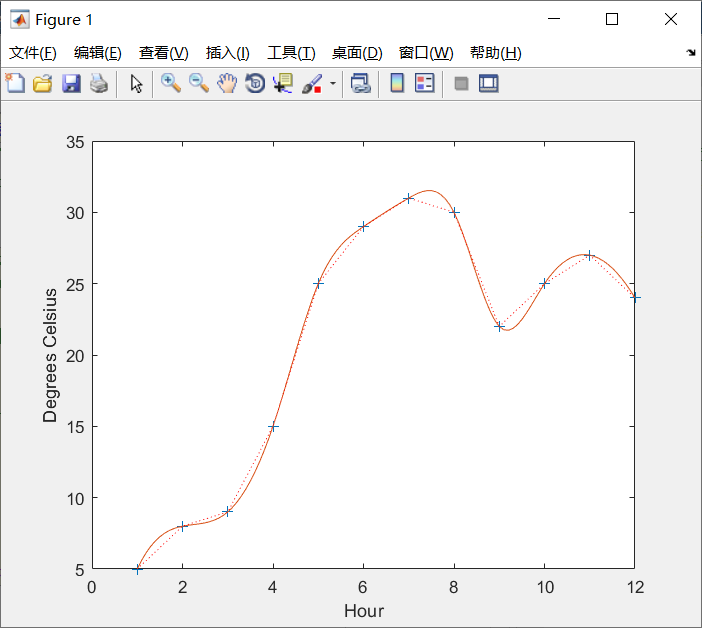
Task: Click the New Figure toolbar icon
Action: (15, 83)
